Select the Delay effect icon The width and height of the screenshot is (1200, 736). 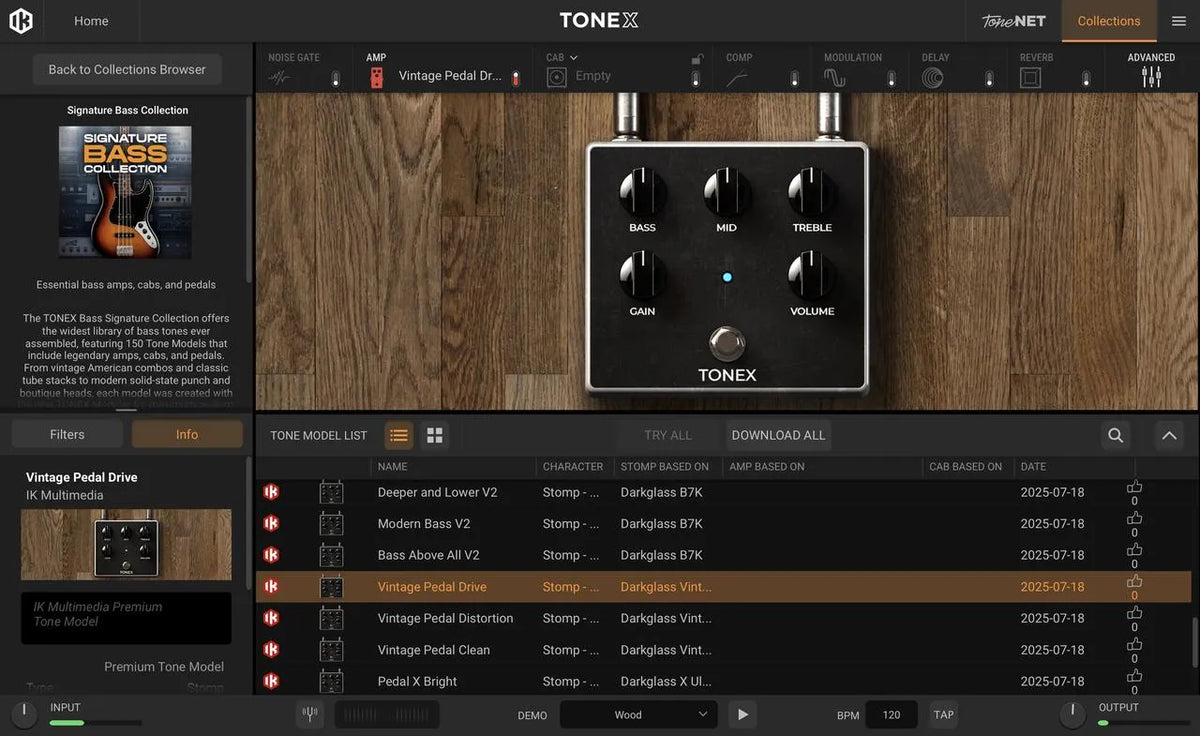933,75
